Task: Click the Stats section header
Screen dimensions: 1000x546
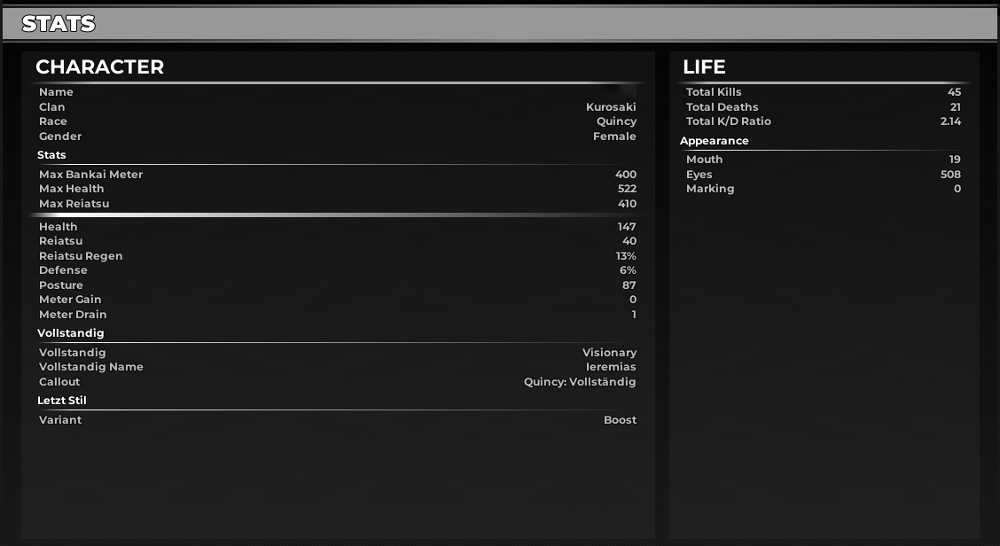Action: click(x=52, y=155)
